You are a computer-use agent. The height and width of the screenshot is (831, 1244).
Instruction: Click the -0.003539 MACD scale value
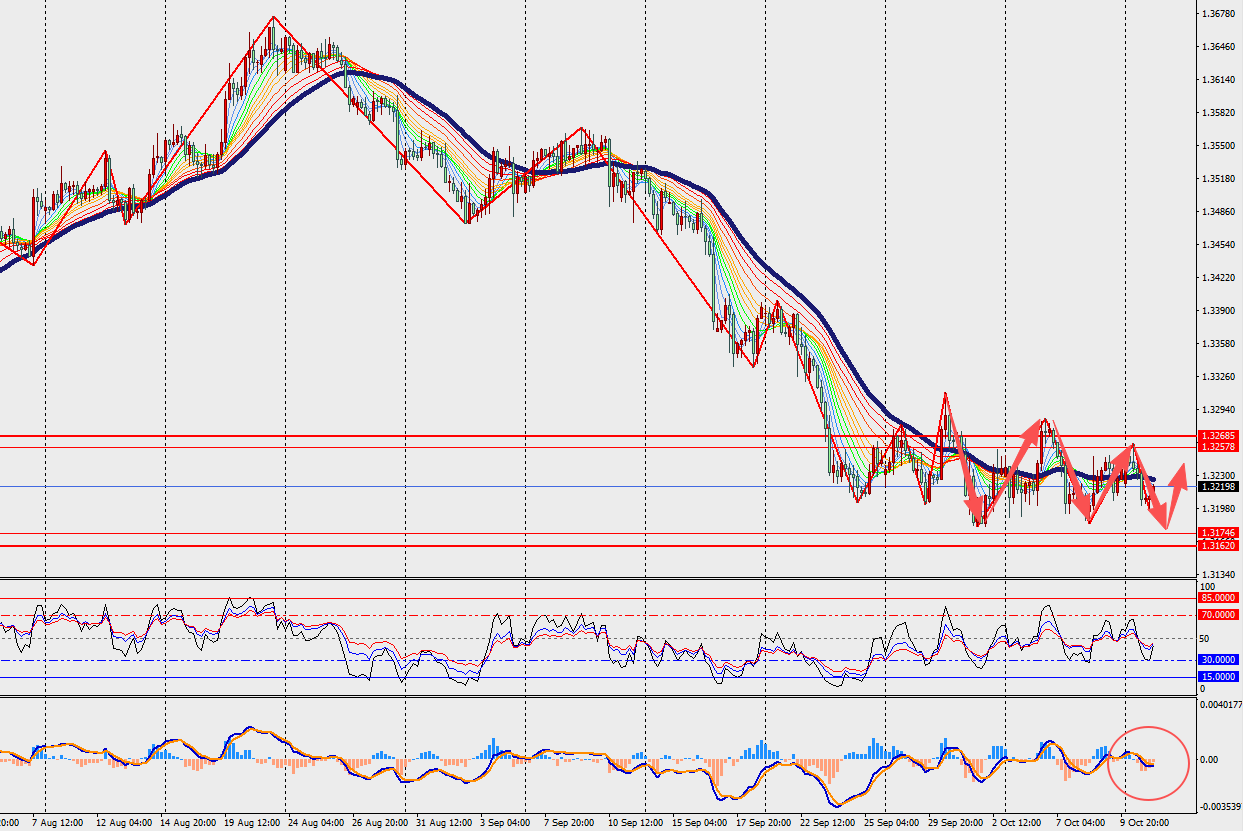coord(1219,806)
